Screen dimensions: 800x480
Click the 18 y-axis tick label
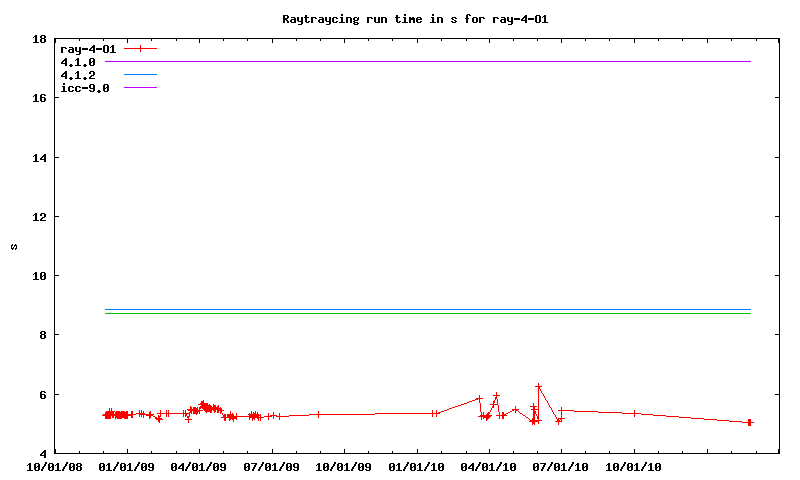point(39,40)
